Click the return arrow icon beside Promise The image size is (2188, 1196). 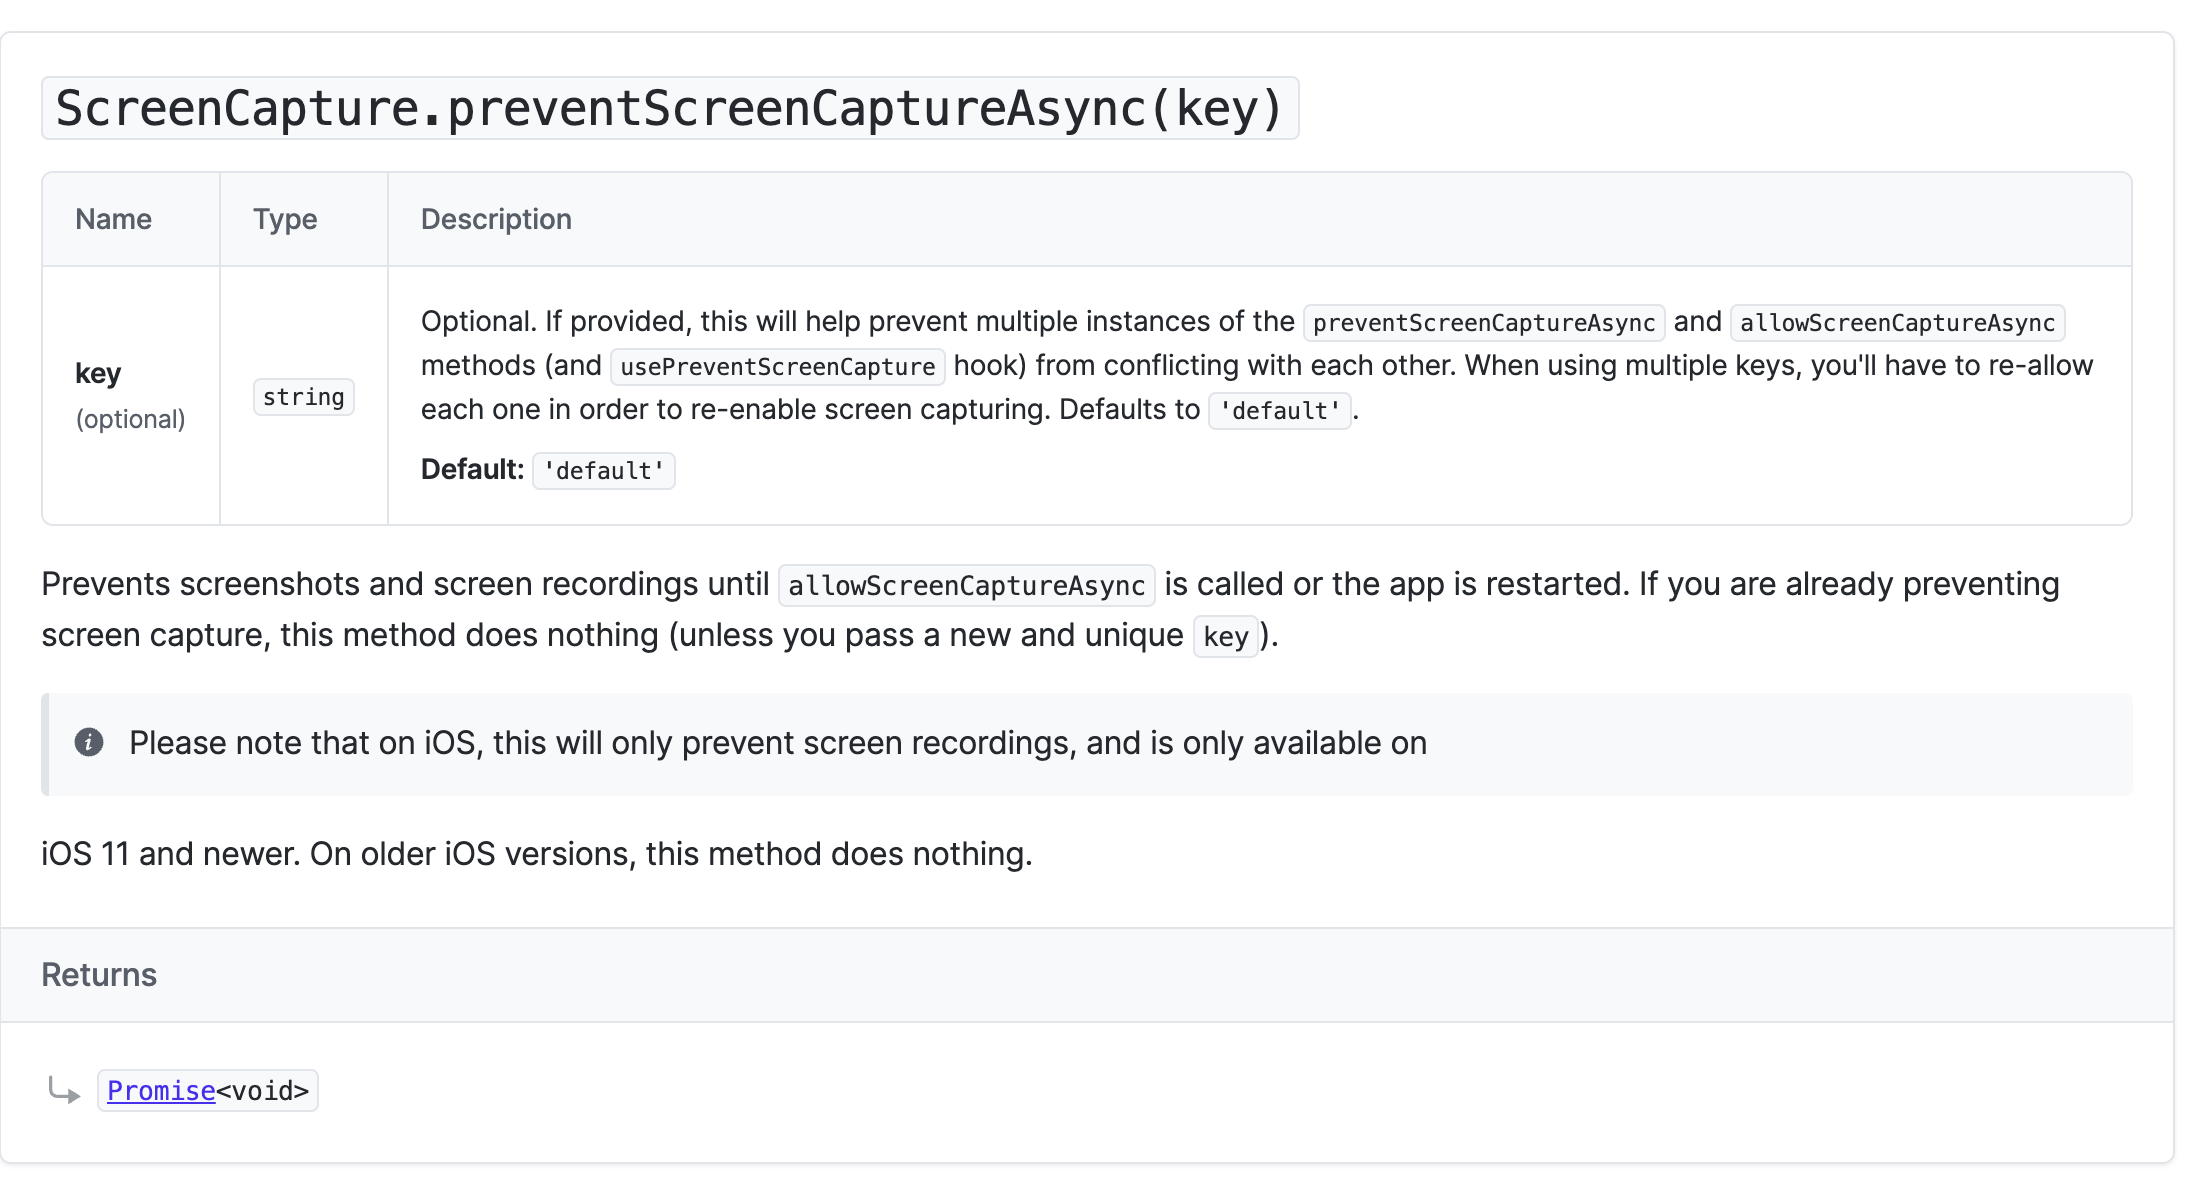click(x=64, y=1090)
